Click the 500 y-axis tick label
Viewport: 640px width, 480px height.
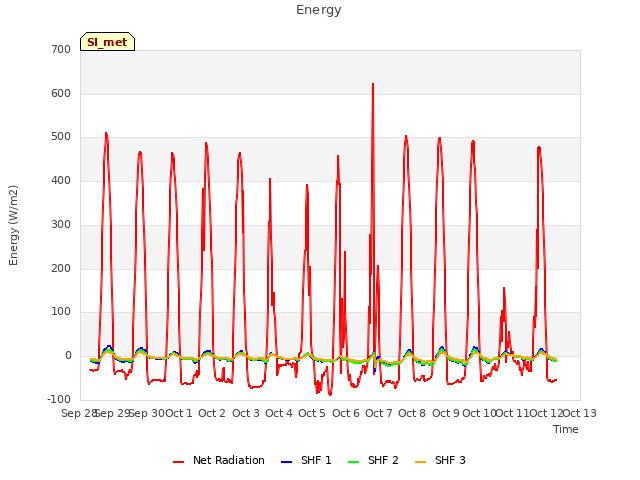61,137
